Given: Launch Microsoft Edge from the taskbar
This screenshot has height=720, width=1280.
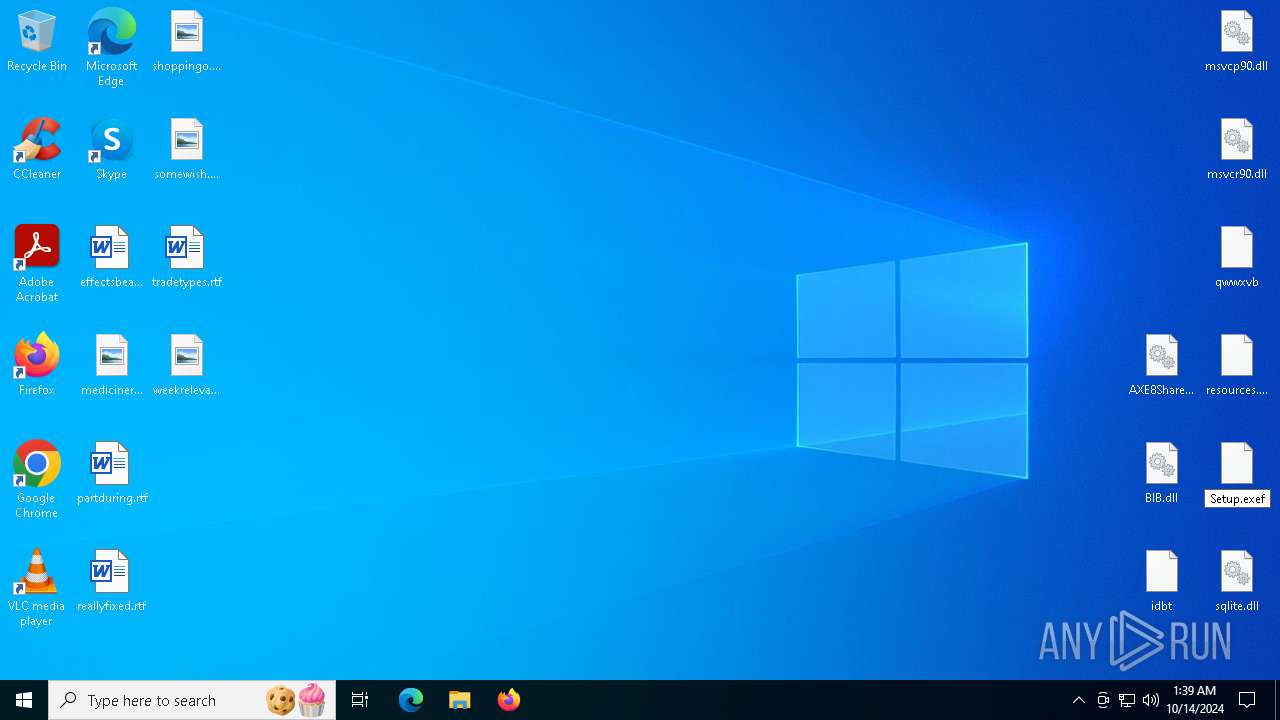Looking at the screenshot, I should (x=411, y=700).
